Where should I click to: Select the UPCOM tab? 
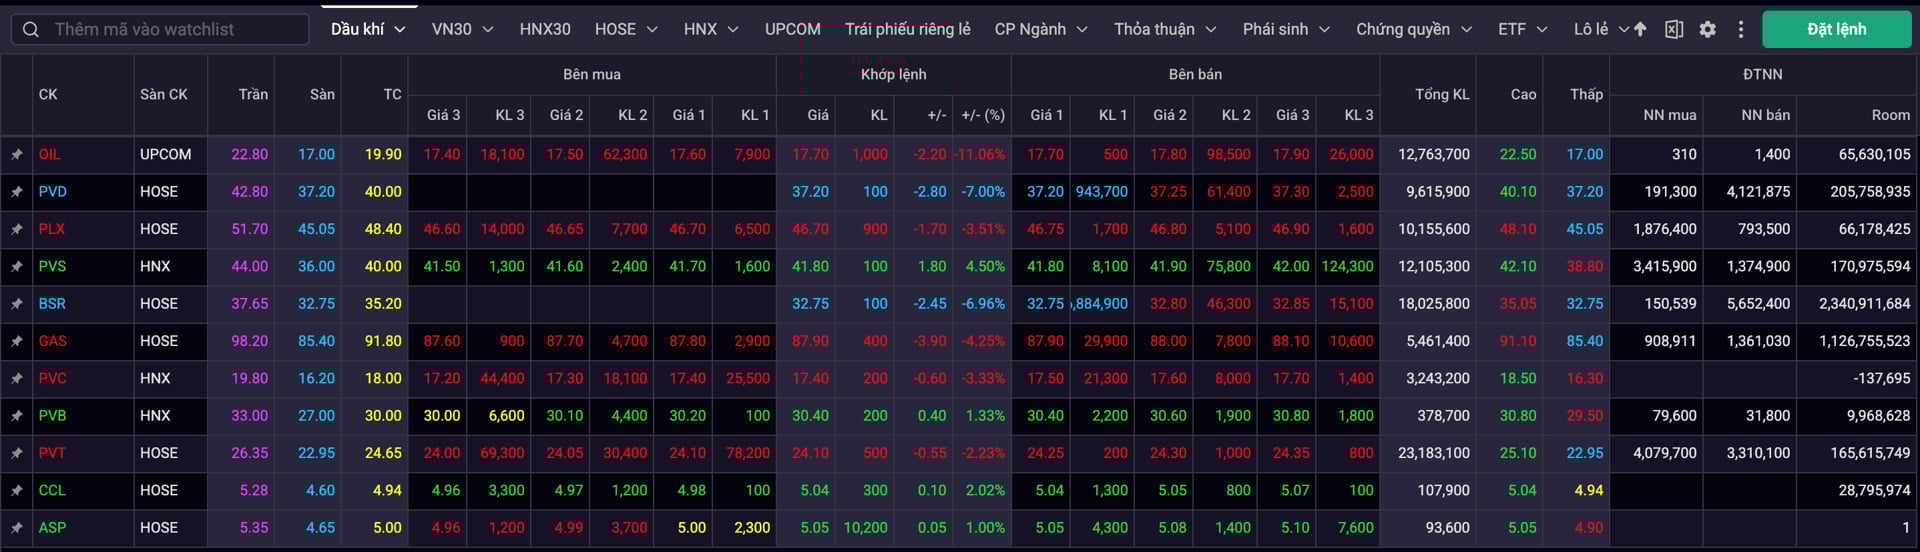point(792,30)
